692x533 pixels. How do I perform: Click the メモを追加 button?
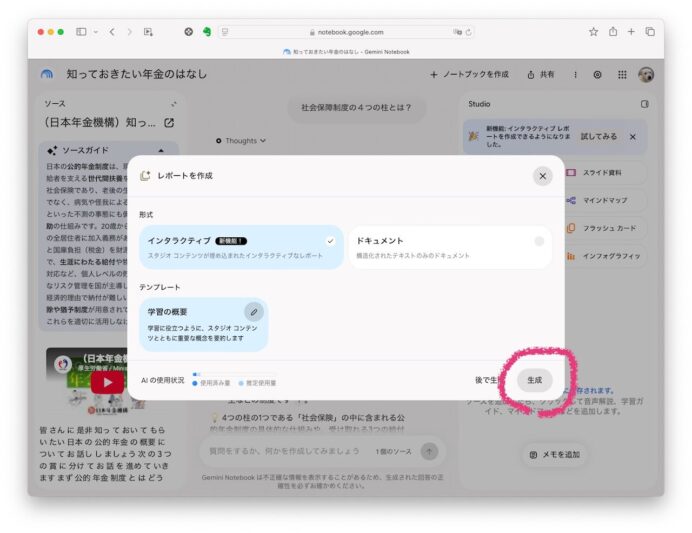click(555, 454)
